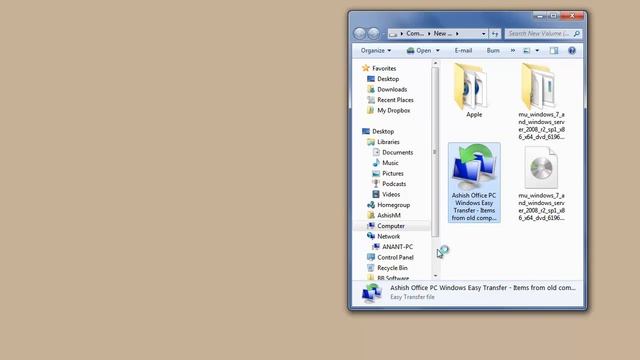
Task: Click the Burn toolbar button
Action: [493, 50]
